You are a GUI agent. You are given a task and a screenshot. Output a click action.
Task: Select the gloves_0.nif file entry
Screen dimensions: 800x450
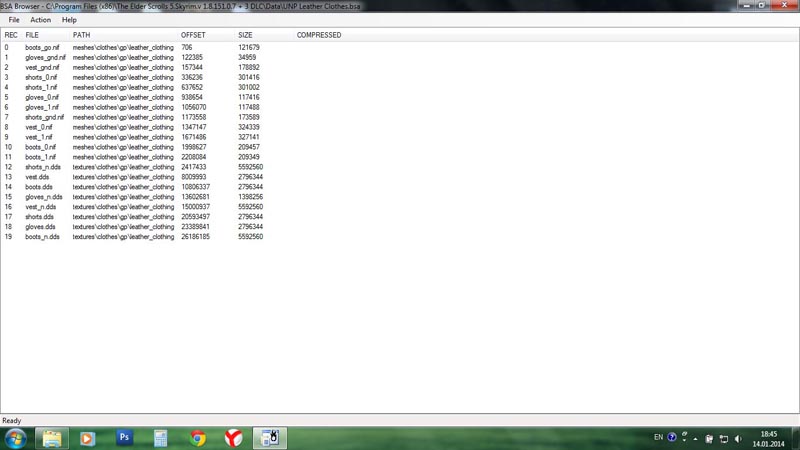(x=42, y=97)
